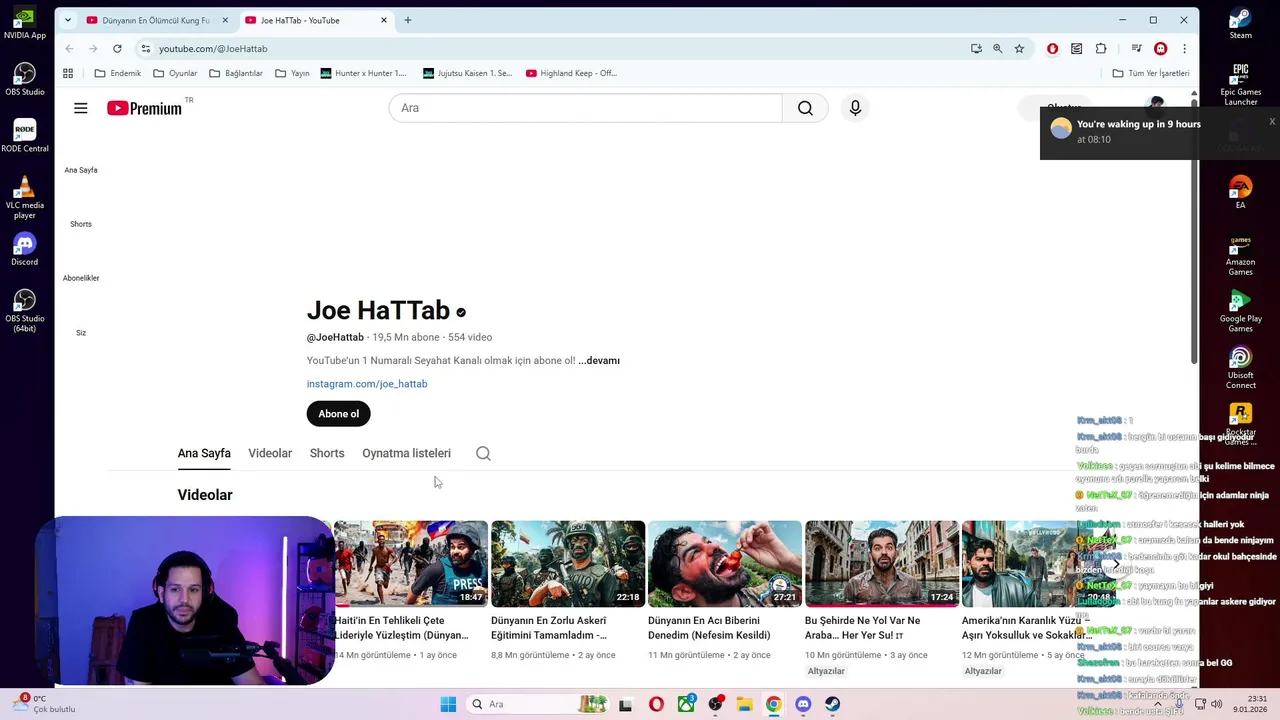Go back to the previous page in Chrome
The width and height of the screenshot is (1280, 720).
click(x=69, y=48)
